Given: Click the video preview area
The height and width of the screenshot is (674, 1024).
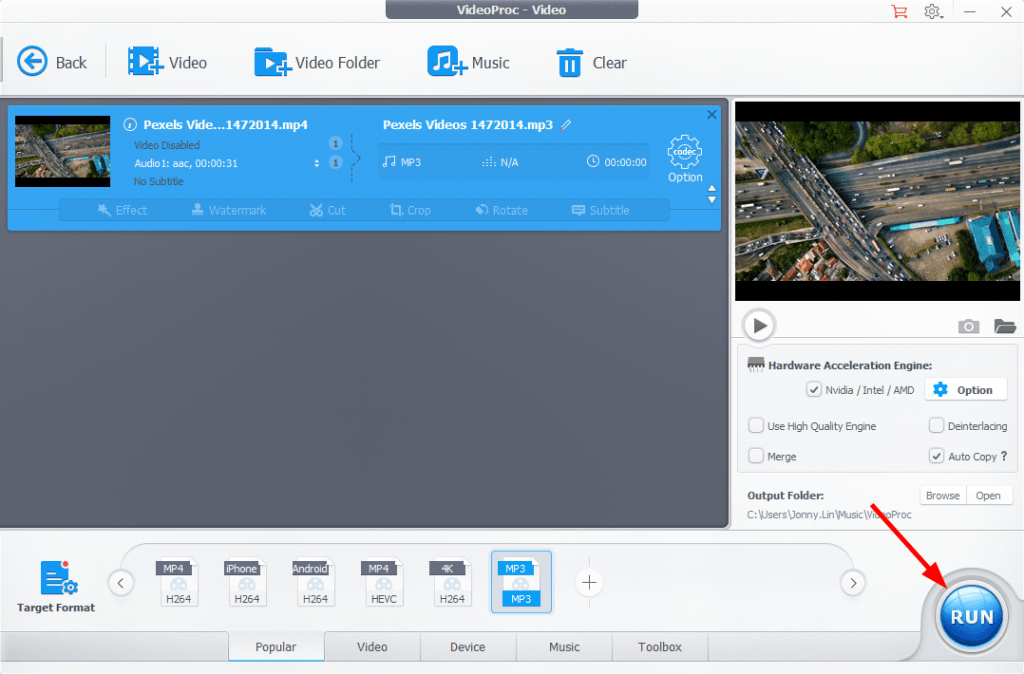Looking at the screenshot, I should (x=877, y=201).
